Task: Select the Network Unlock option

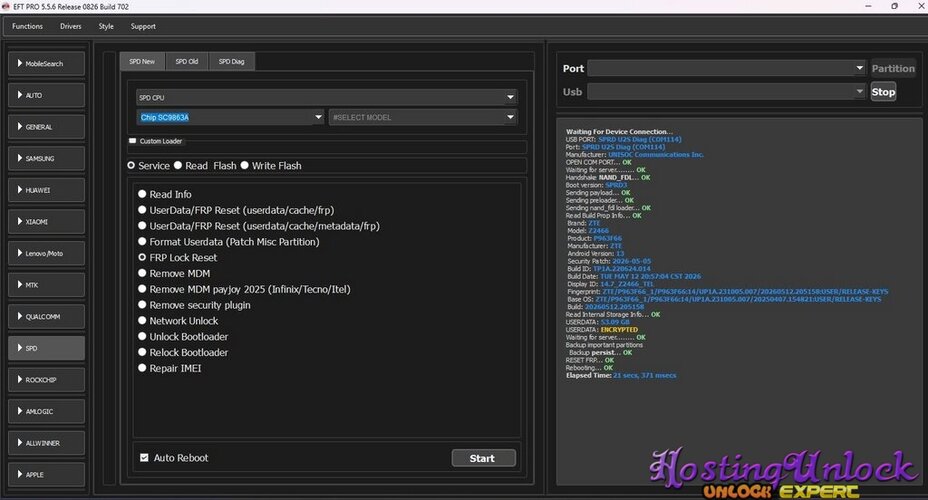Action: coord(142,321)
